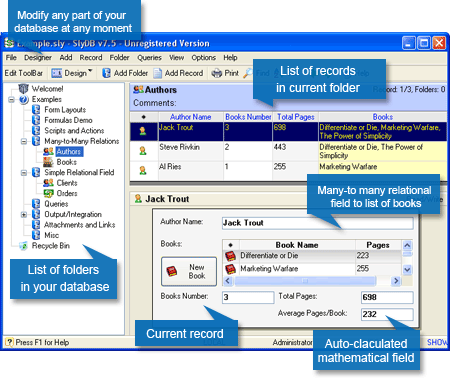Screen dimensions: 450x378
Task: Collapse Many-to-Many Relations node
Action: [x=24, y=141]
